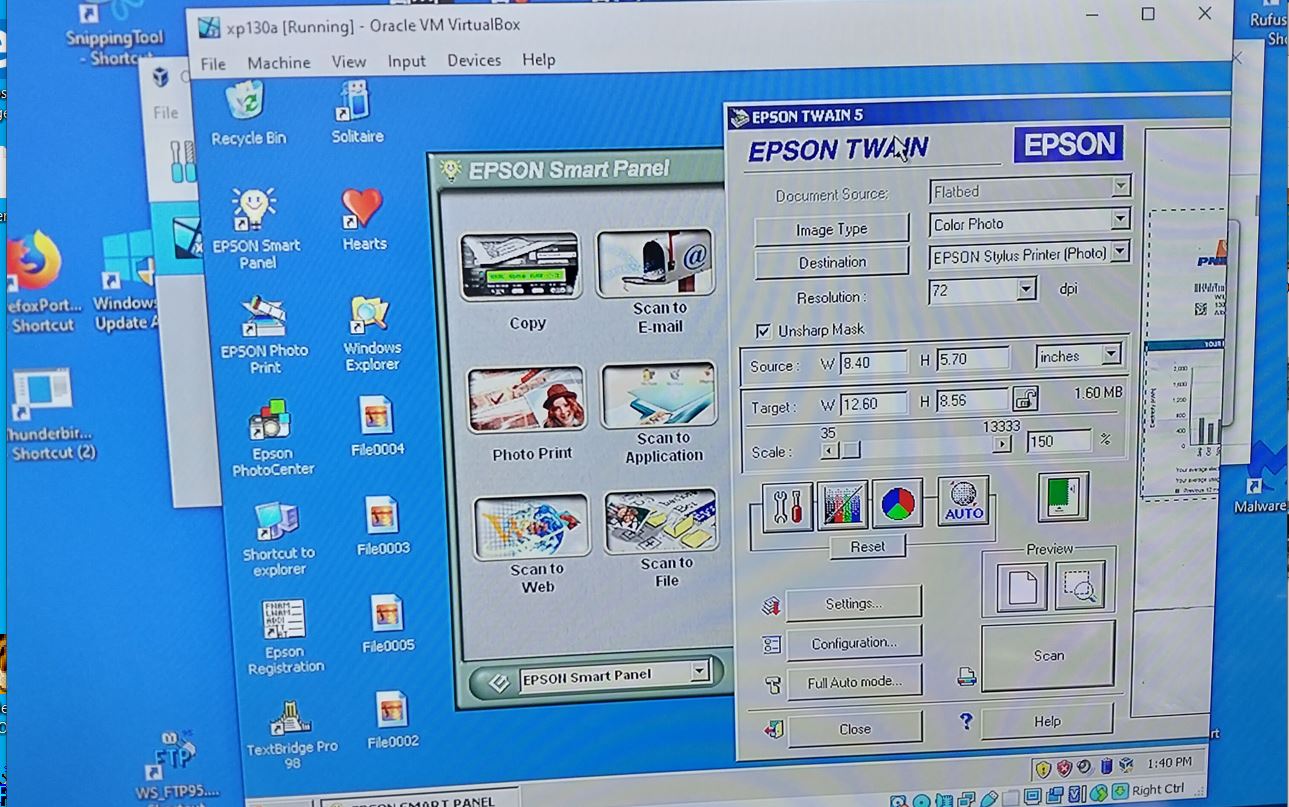The height and width of the screenshot is (807, 1289).
Task: Launch Scan to Application in Smart Panel
Action: [x=658, y=395]
